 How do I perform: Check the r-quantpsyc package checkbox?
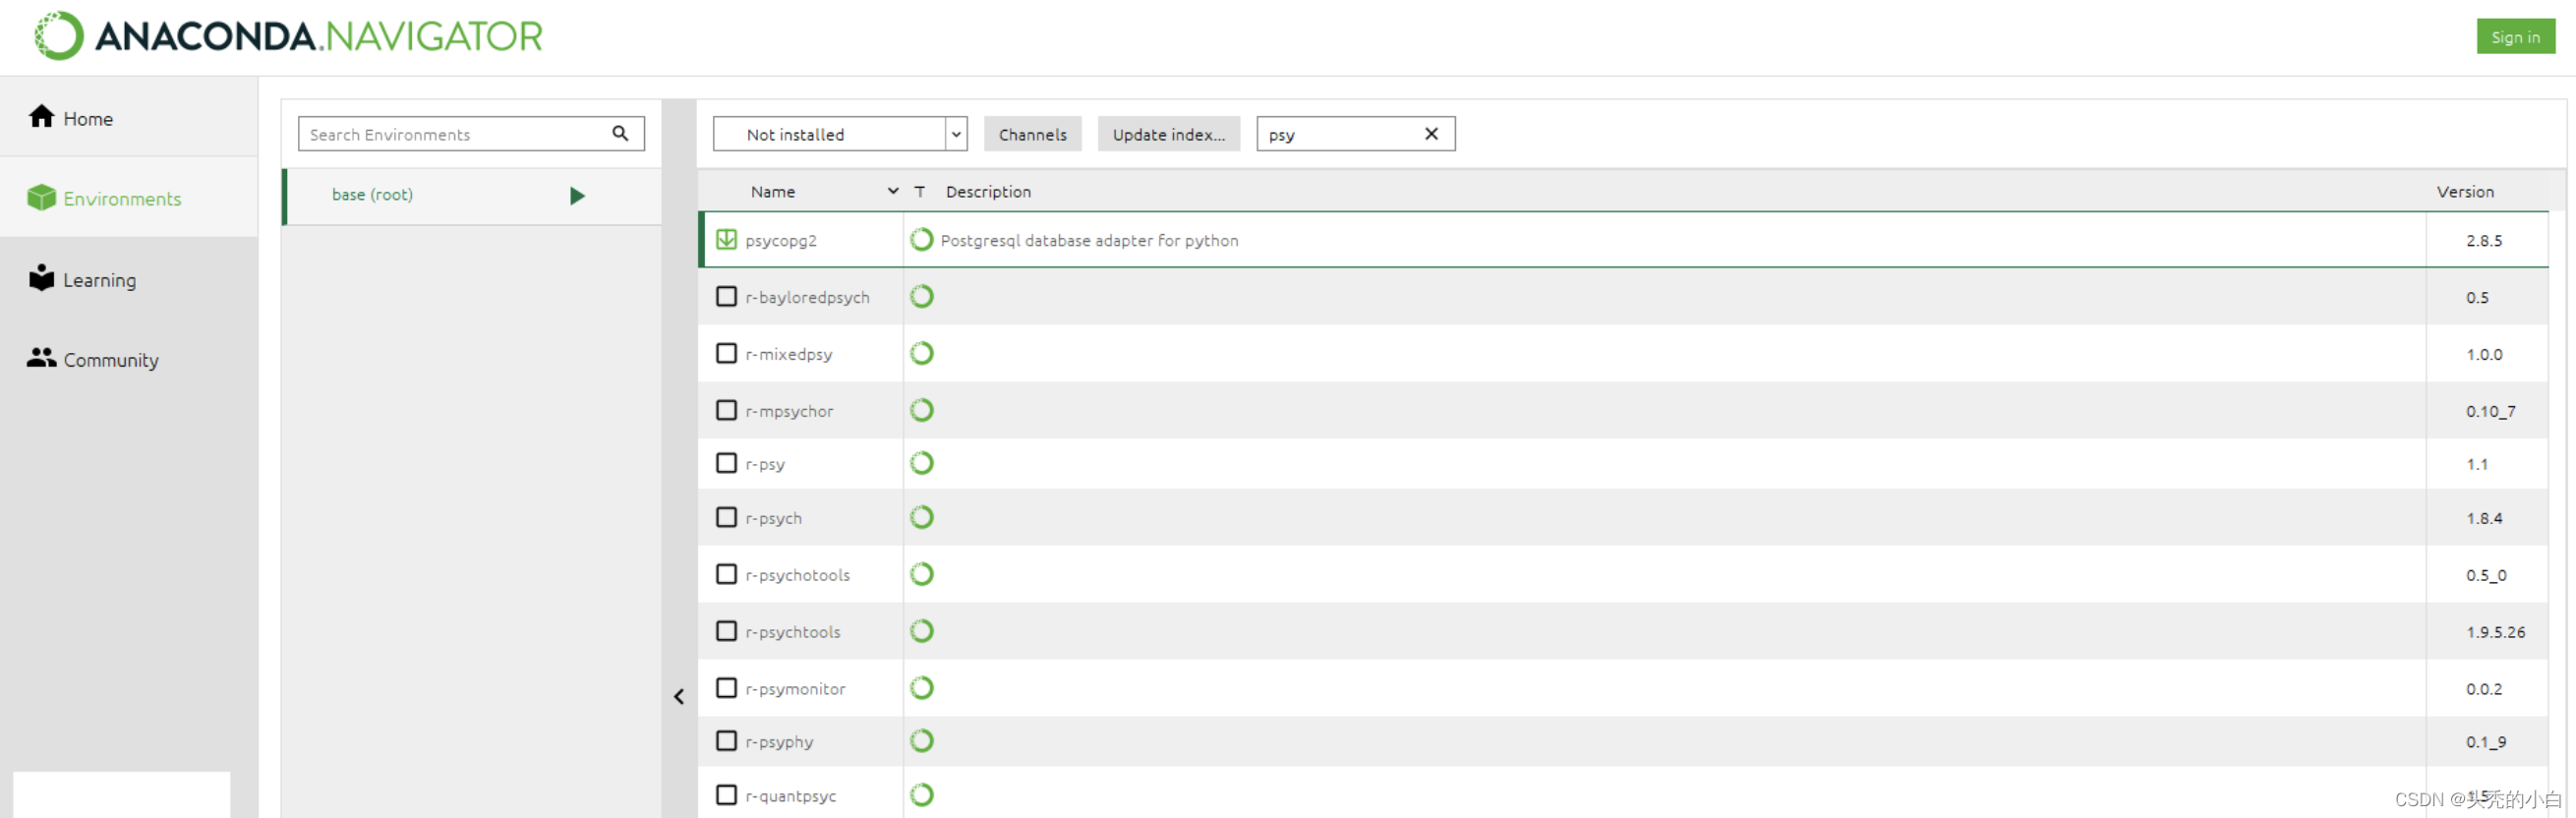(727, 796)
